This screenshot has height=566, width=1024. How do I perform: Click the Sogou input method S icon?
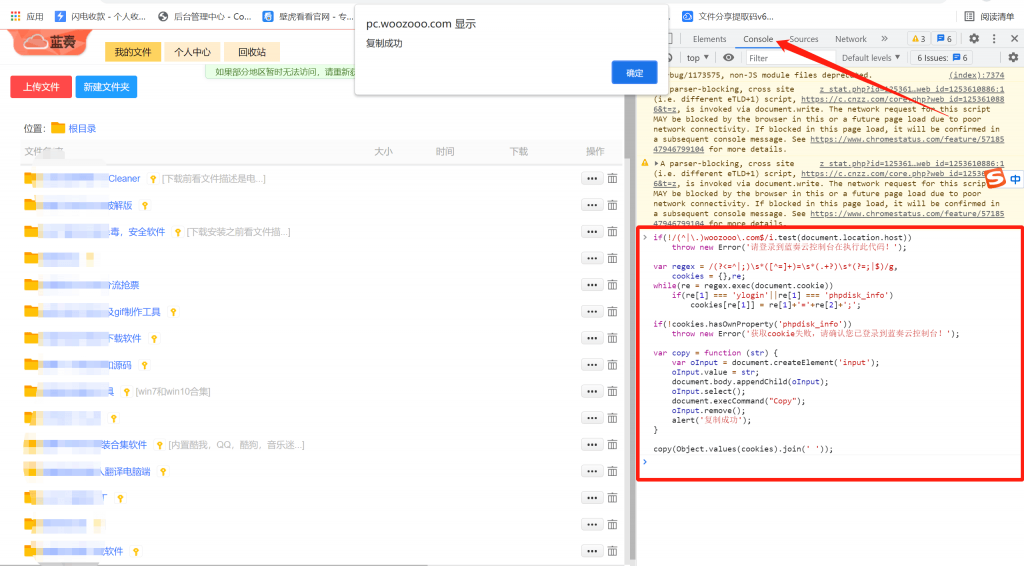996,179
